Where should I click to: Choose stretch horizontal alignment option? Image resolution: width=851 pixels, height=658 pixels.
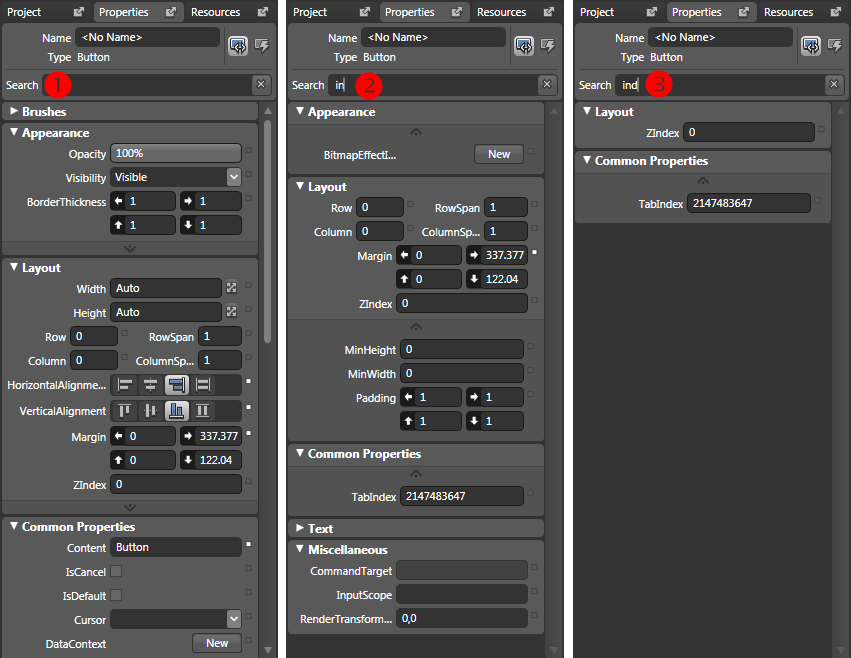(203, 386)
